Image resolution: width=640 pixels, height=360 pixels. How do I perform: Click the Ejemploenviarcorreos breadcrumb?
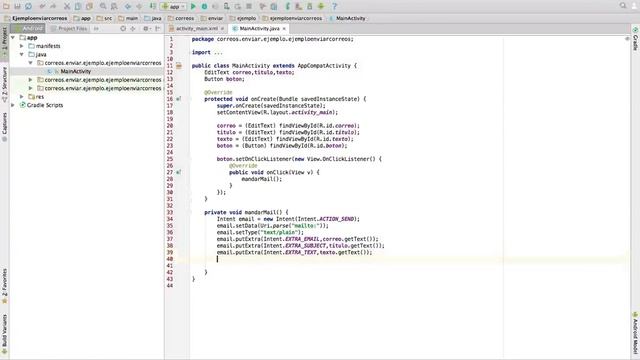click(36, 18)
